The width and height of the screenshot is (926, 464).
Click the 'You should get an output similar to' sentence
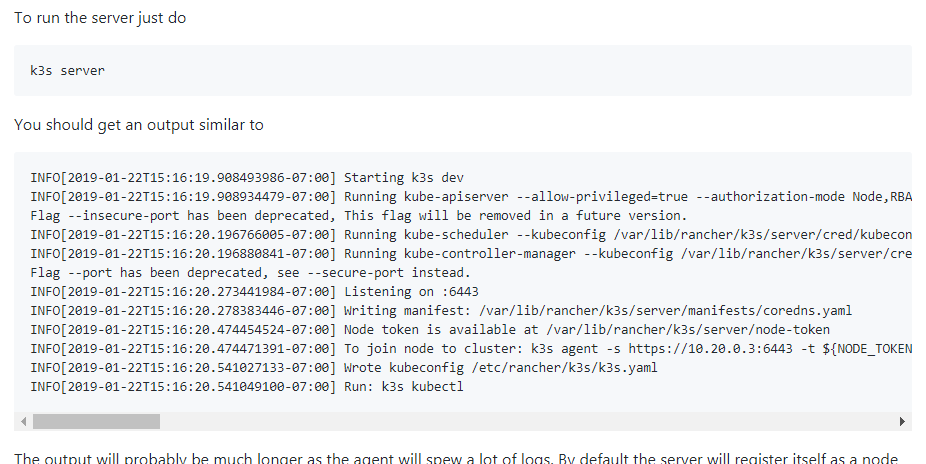pos(139,125)
